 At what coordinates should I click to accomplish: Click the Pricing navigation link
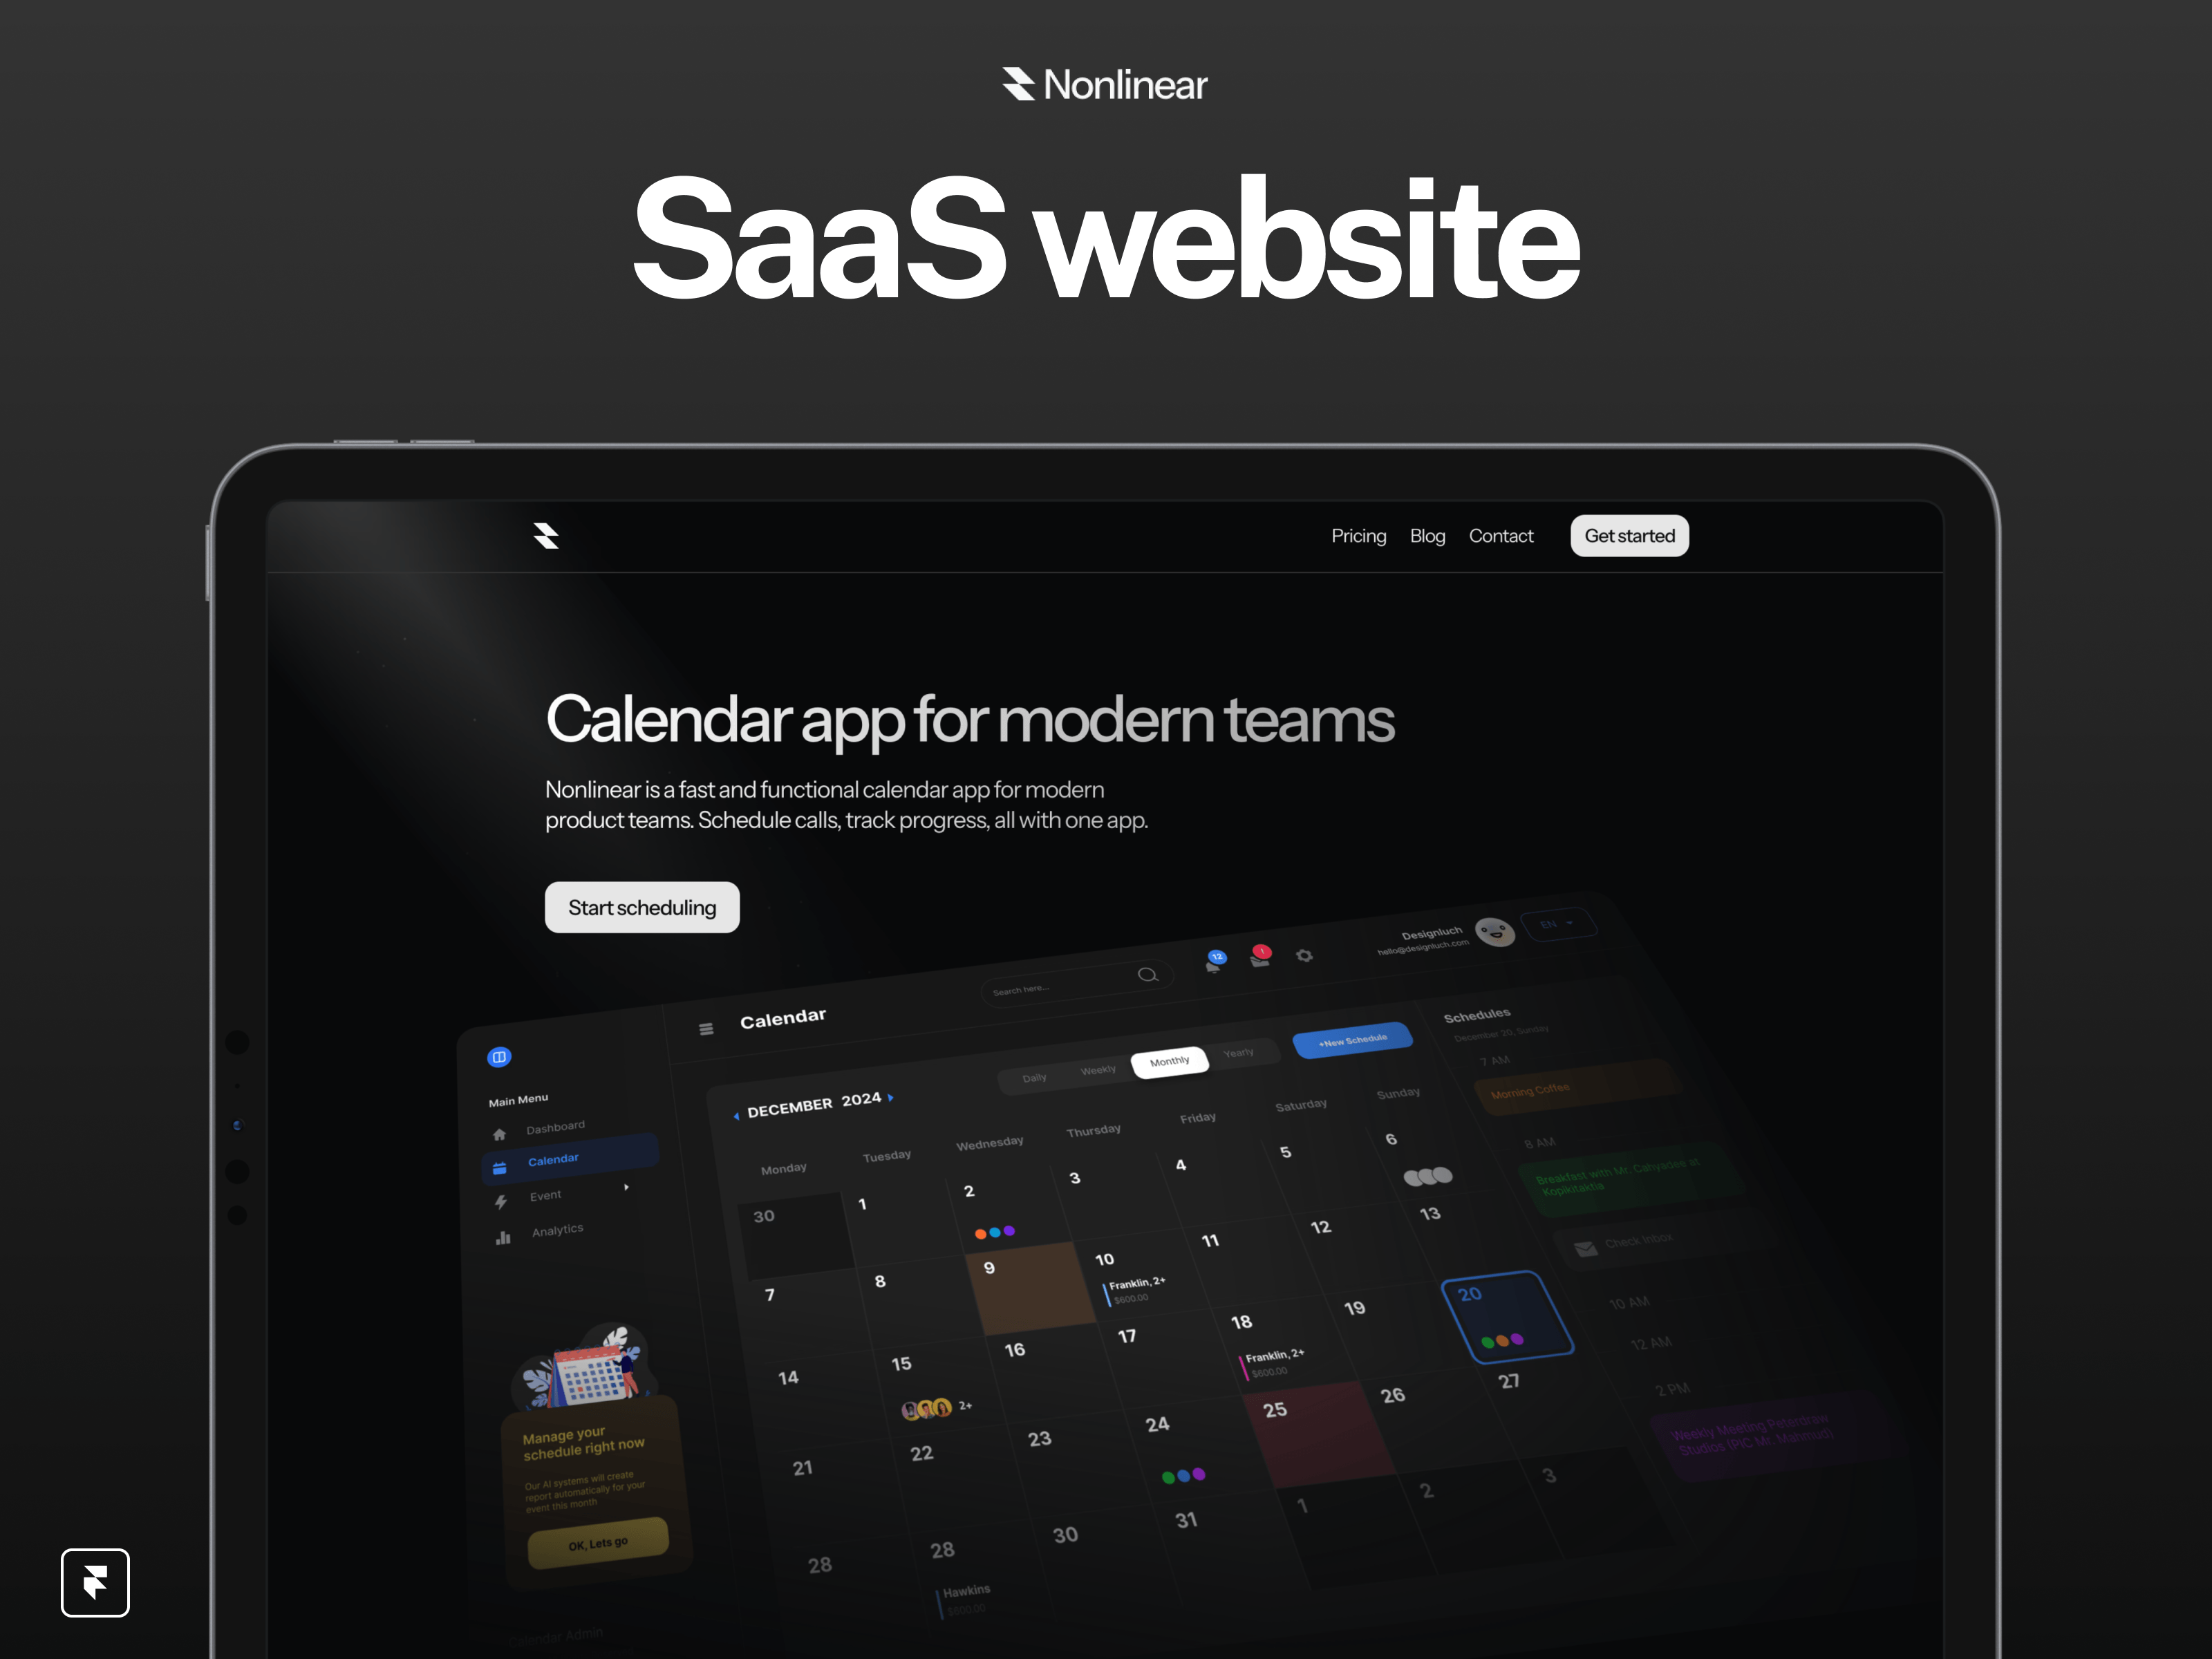(x=1358, y=536)
